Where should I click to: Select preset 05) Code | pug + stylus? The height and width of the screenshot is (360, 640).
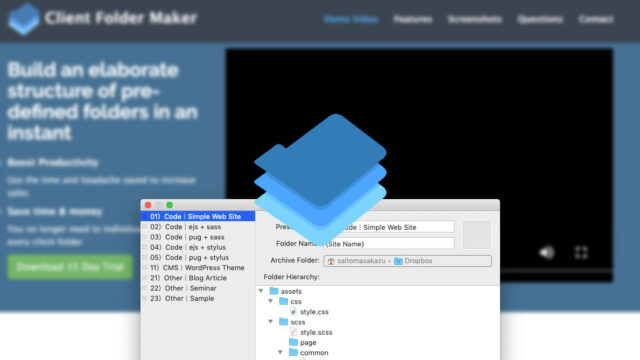pyautogui.click(x=198, y=257)
